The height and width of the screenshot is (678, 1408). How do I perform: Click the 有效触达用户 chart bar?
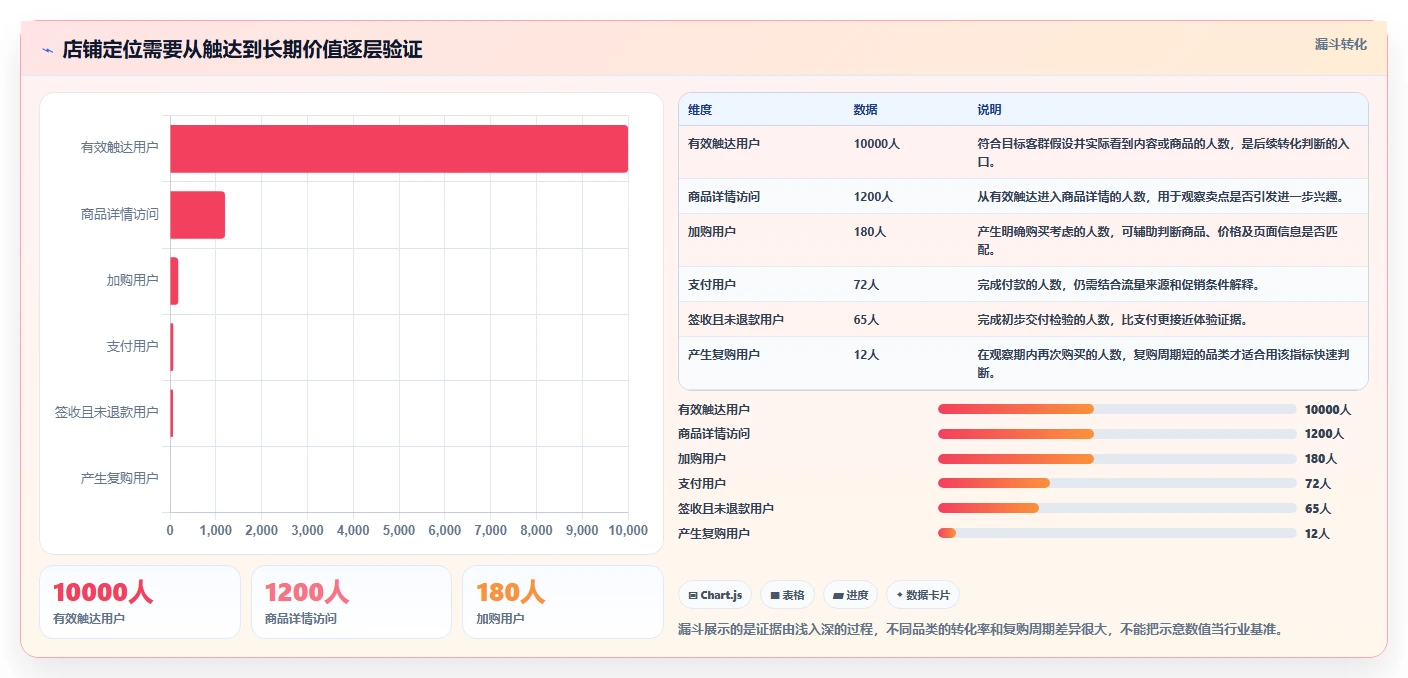399,148
